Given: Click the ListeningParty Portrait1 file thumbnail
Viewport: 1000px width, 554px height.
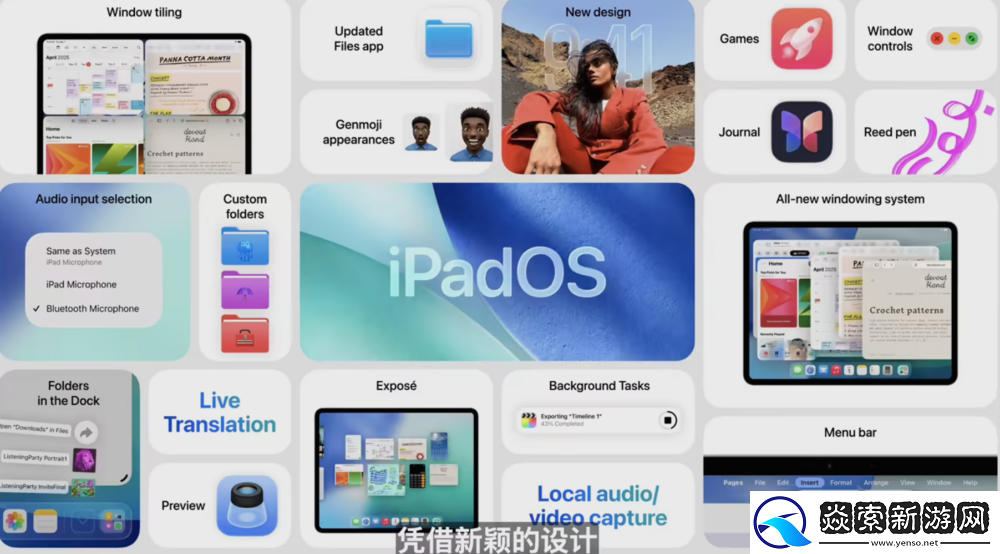Looking at the screenshot, I should click(x=84, y=460).
